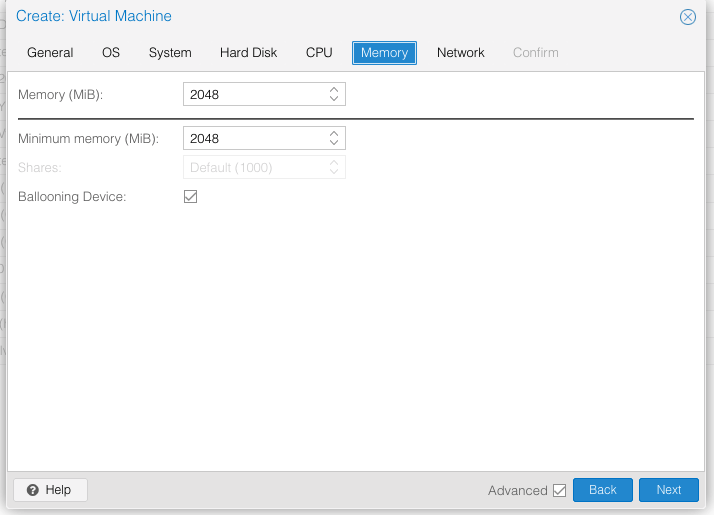Select the CPU tab
Screen dimensions: 714x515
(319, 53)
